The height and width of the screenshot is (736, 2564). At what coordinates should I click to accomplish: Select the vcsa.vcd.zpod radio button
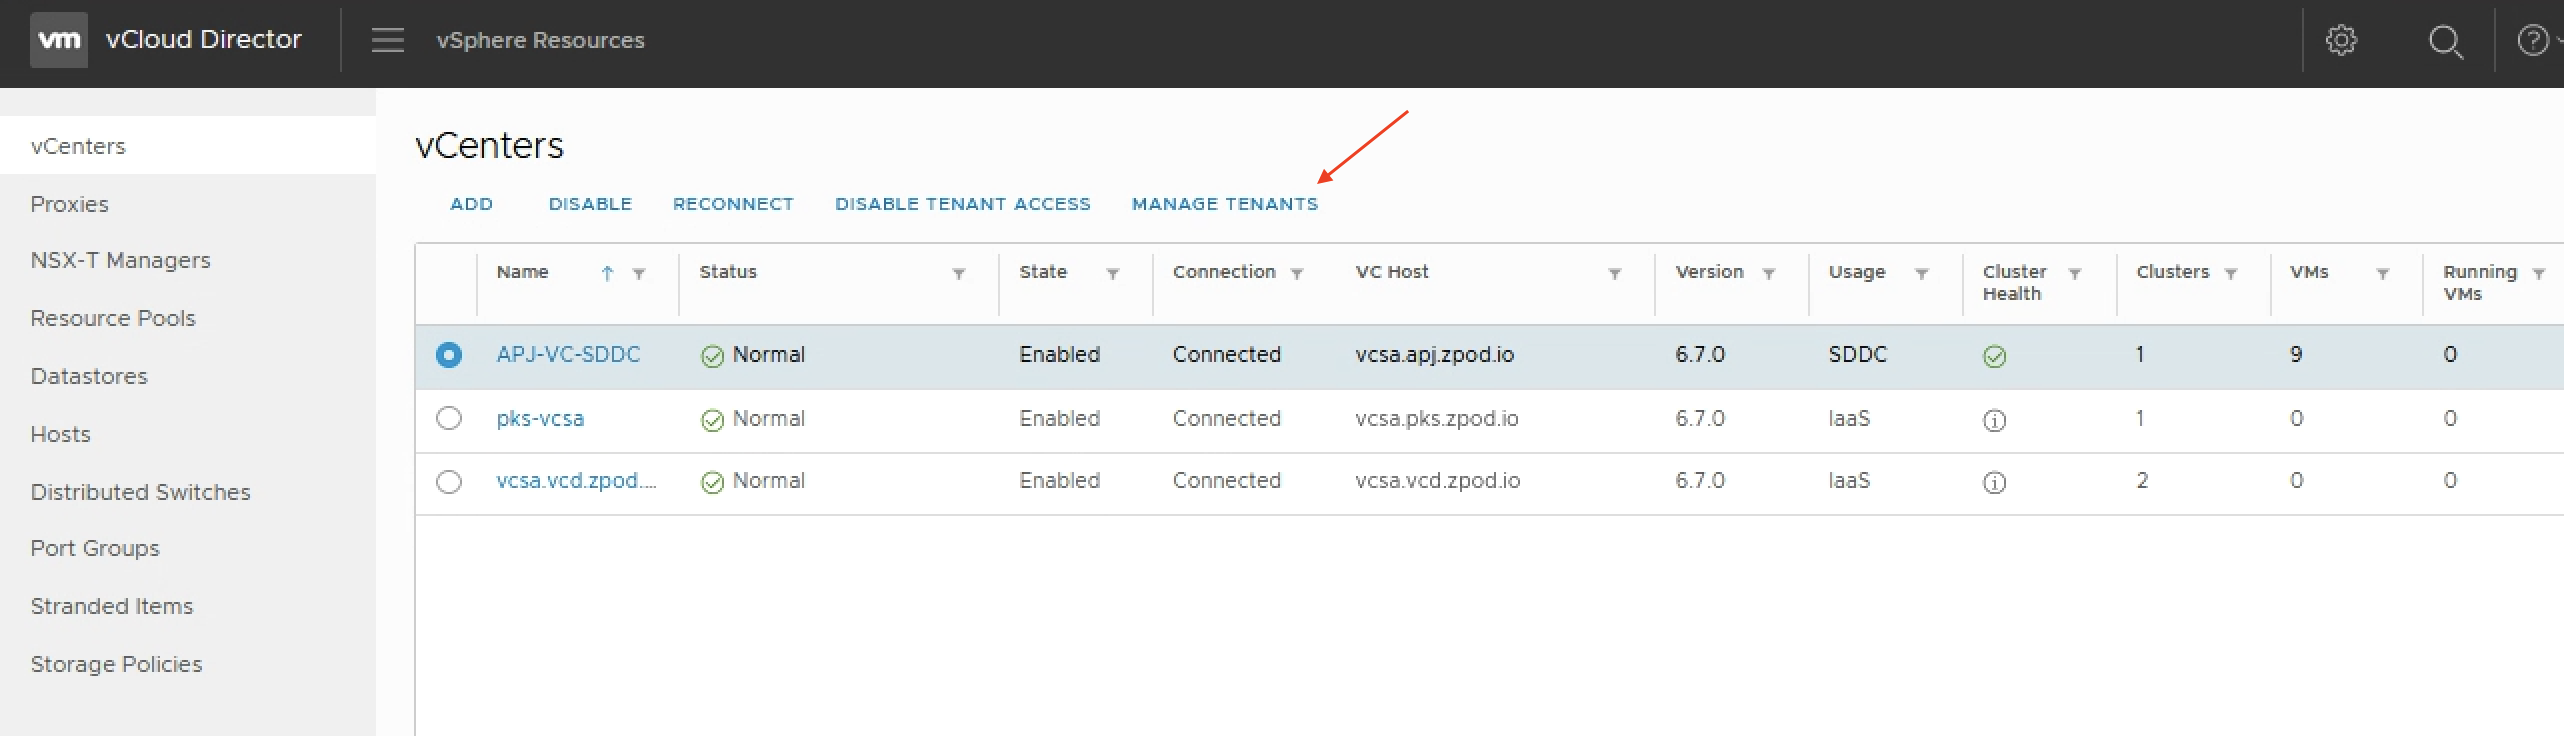[449, 481]
